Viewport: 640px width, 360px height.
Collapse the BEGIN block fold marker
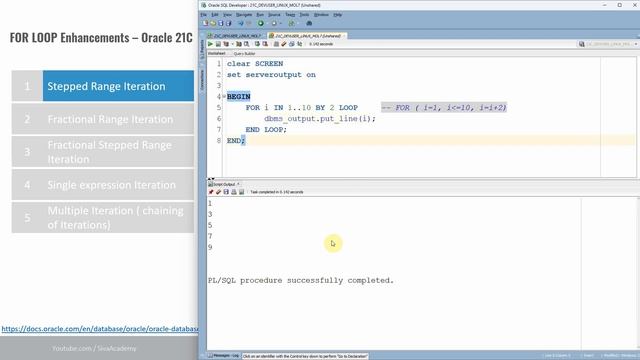click(x=224, y=96)
